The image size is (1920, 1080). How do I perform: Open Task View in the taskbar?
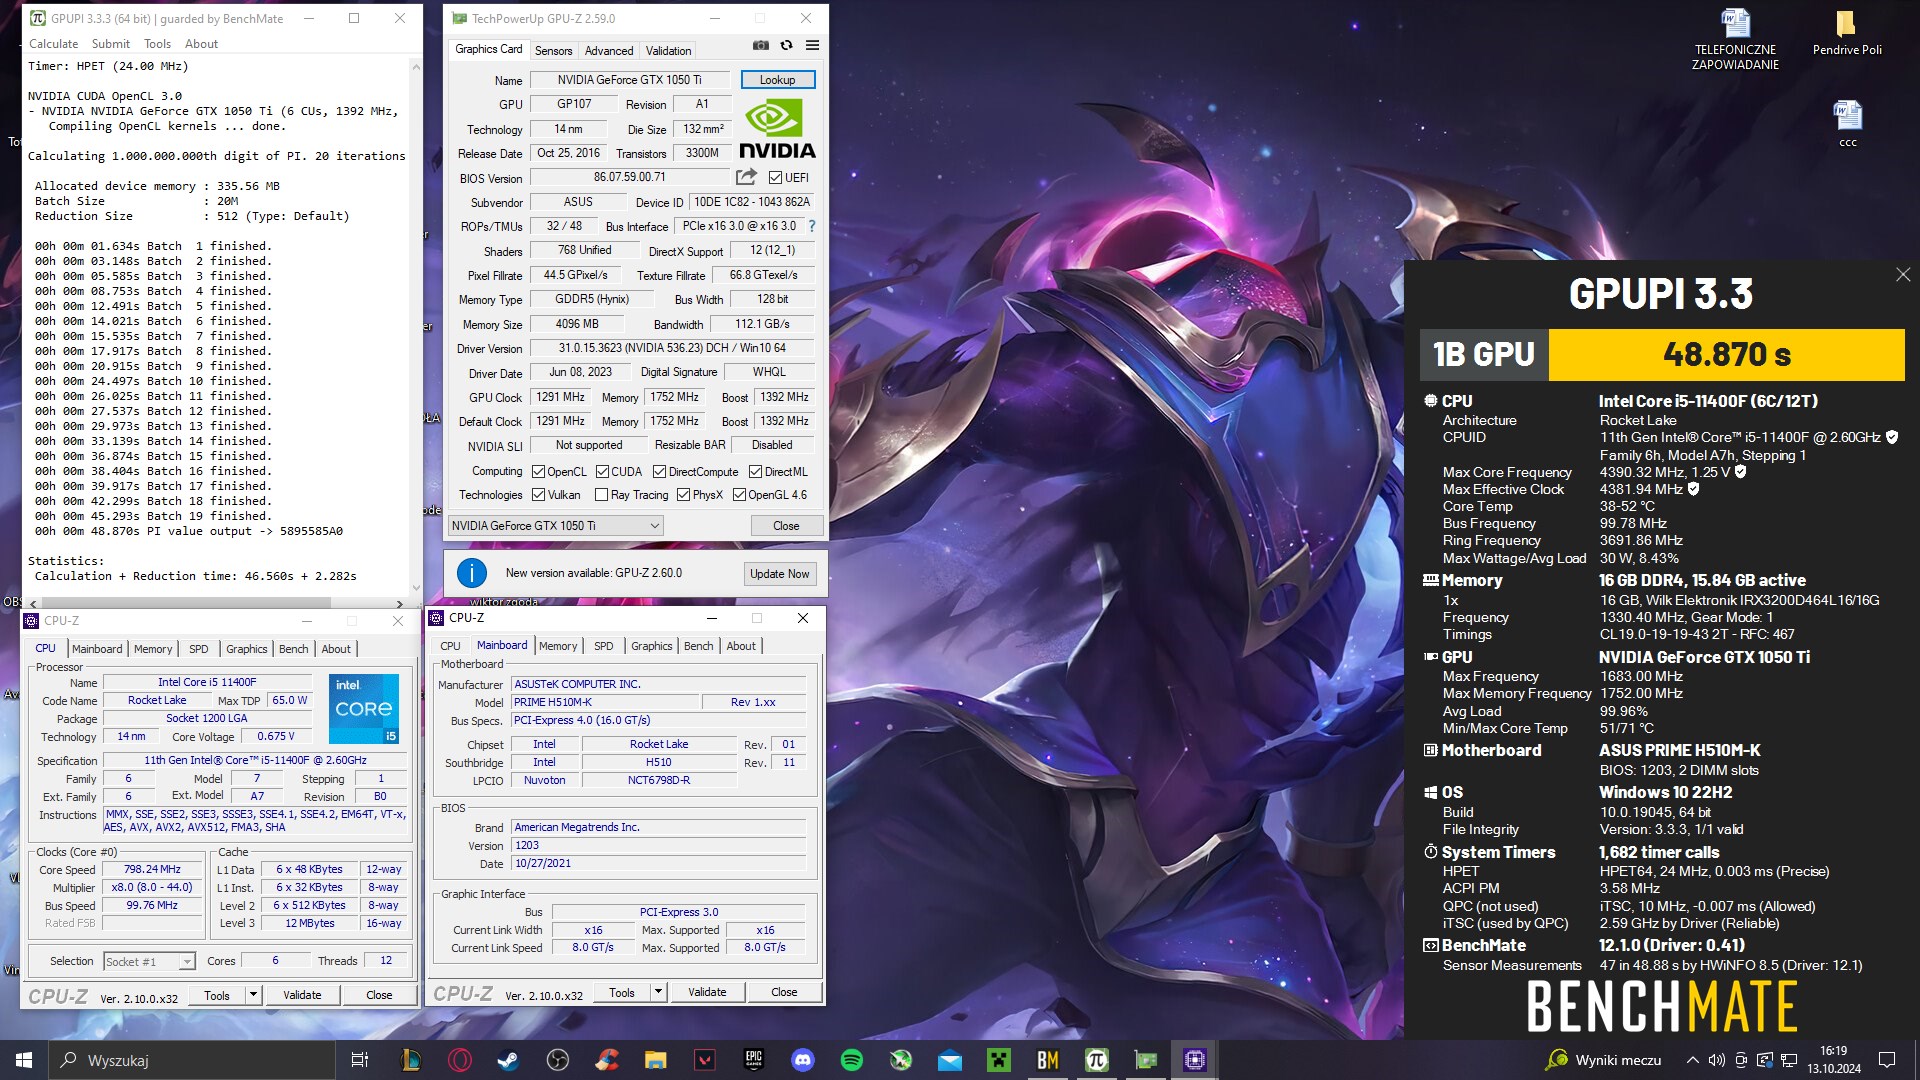pyautogui.click(x=360, y=1060)
